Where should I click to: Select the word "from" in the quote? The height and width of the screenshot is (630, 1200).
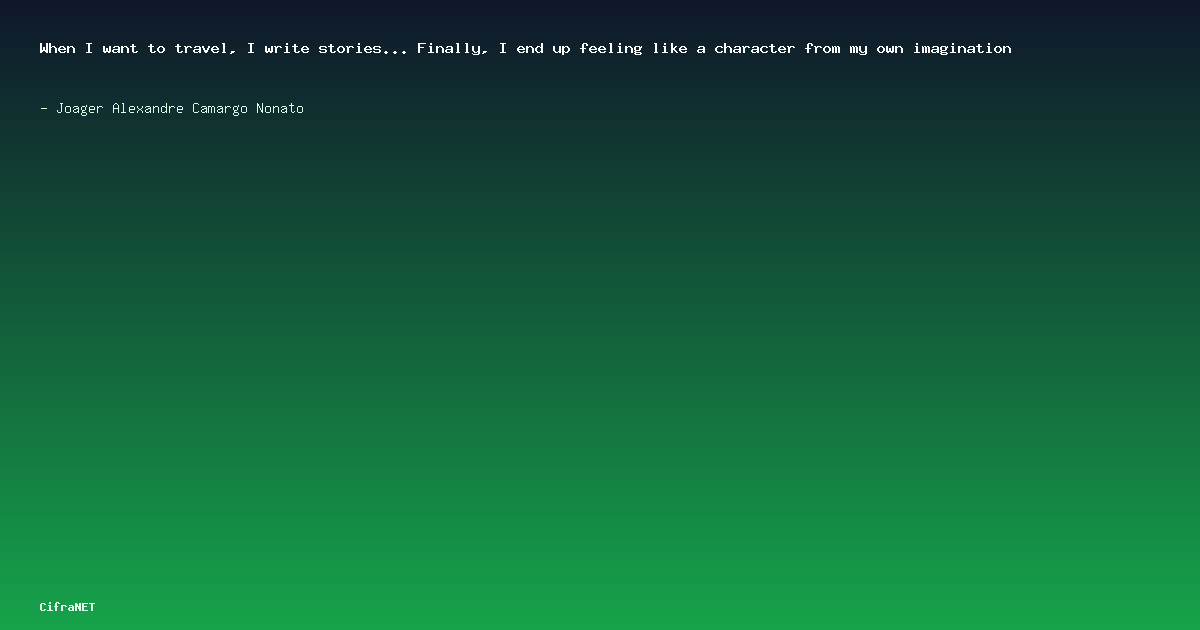823,48
